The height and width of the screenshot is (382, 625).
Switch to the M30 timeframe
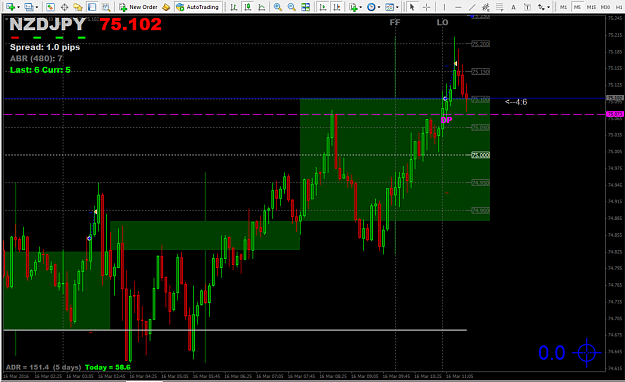coord(605,7)
